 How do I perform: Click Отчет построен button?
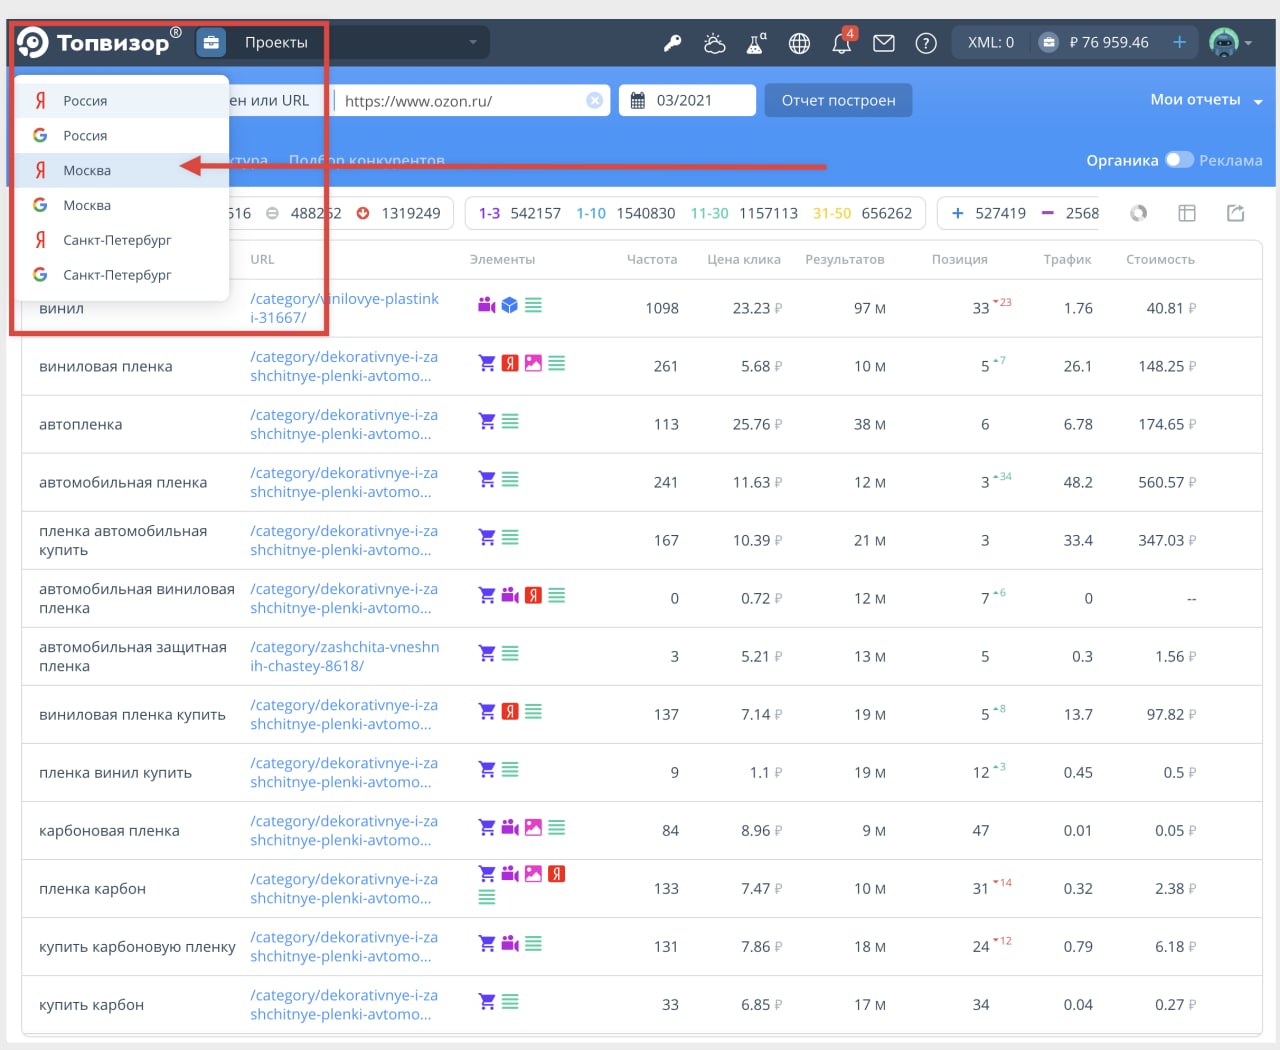click(x=838, y=100)
